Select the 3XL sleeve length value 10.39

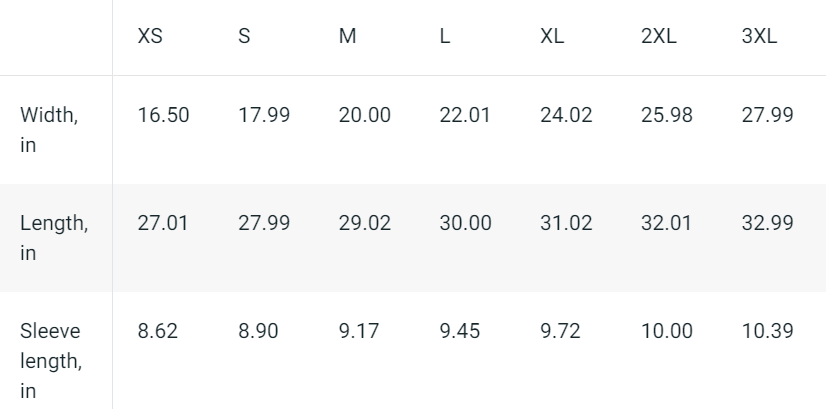click(767, 331)
